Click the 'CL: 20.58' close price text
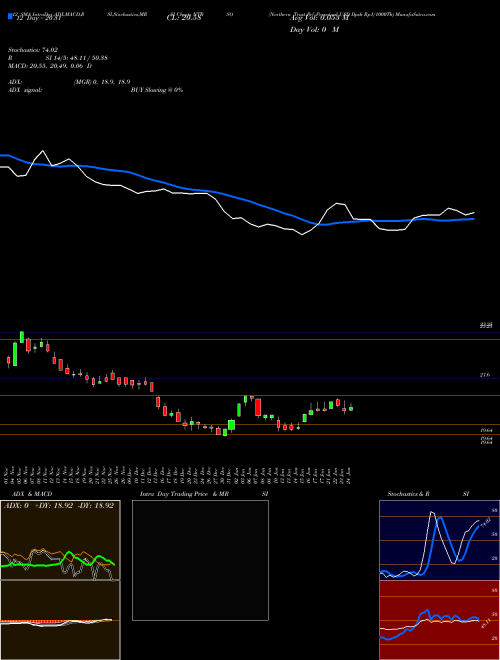The width and height of the screenshot is (500, 660). point(183,18)
